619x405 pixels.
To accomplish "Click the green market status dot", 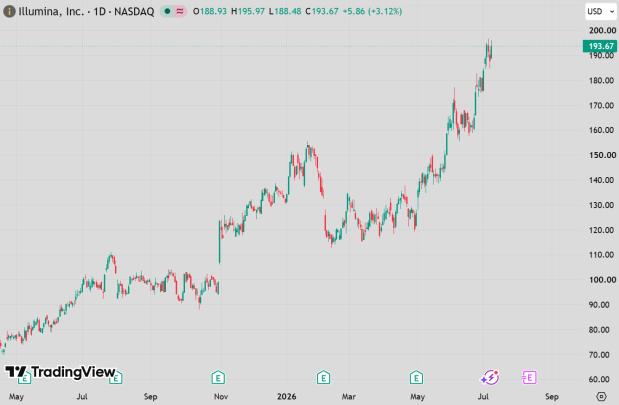I will 167,11.
